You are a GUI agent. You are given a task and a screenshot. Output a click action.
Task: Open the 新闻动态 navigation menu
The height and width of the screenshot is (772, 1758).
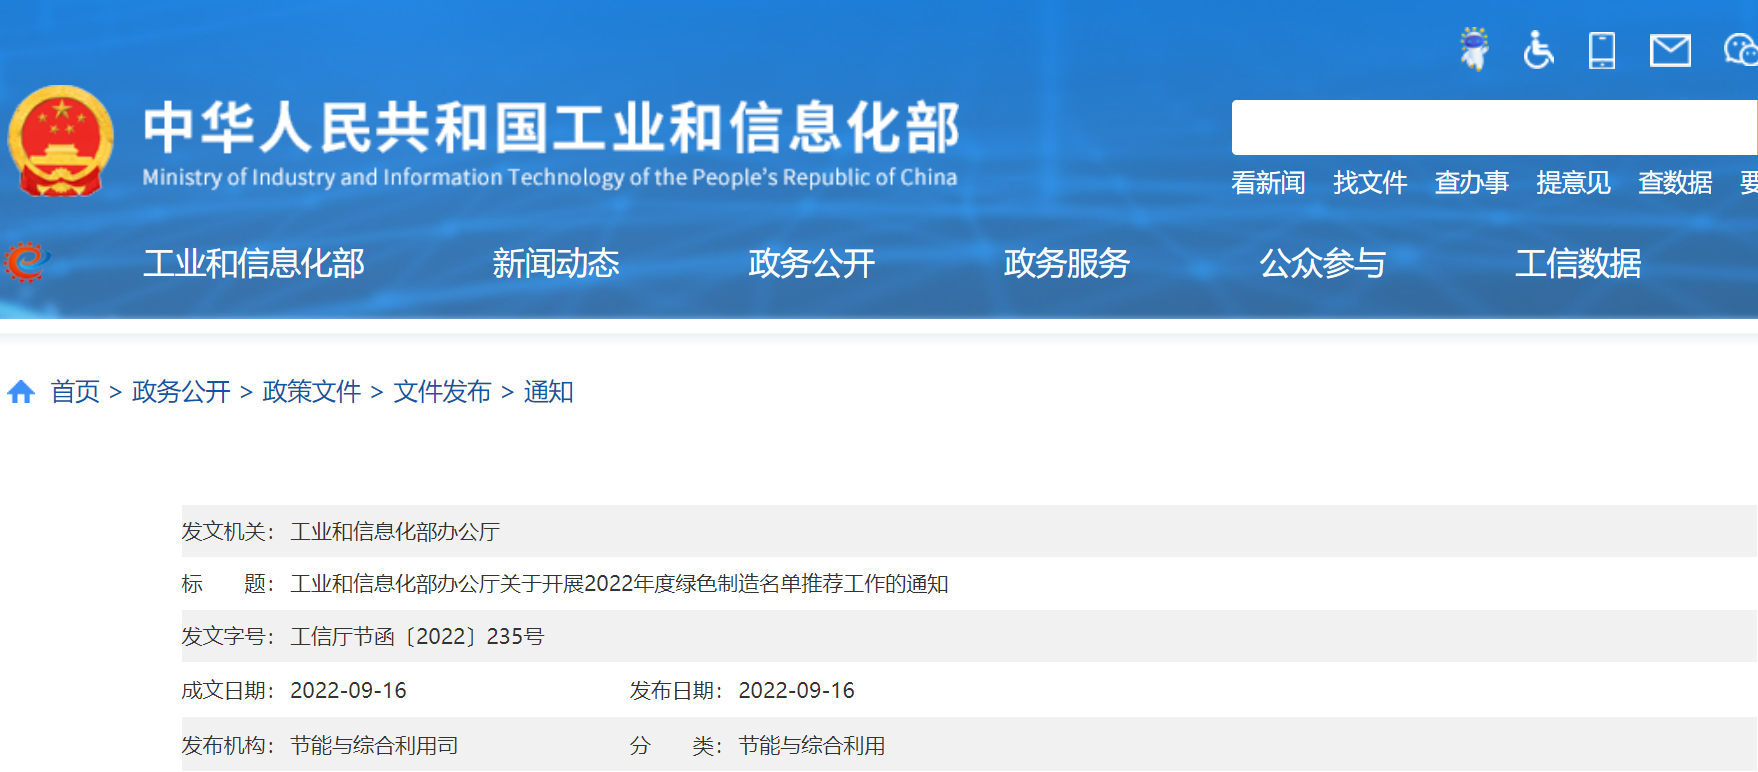556,263
